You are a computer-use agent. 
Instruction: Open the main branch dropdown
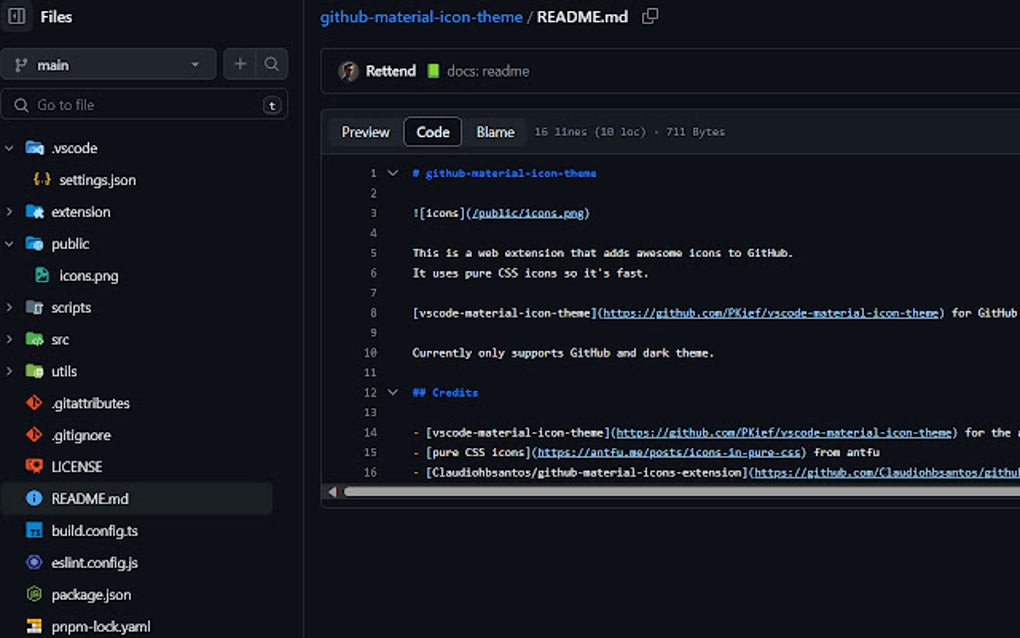pos(108,63)
